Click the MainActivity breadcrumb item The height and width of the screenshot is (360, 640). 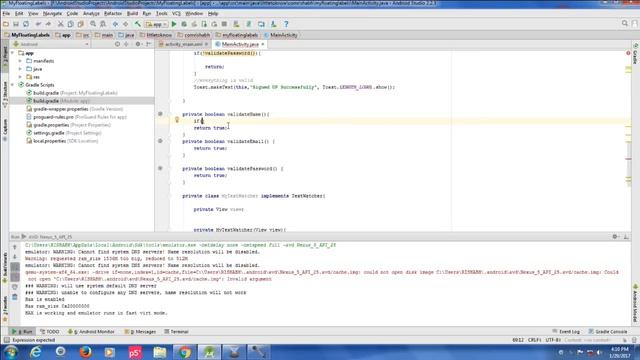coord(280,35)
